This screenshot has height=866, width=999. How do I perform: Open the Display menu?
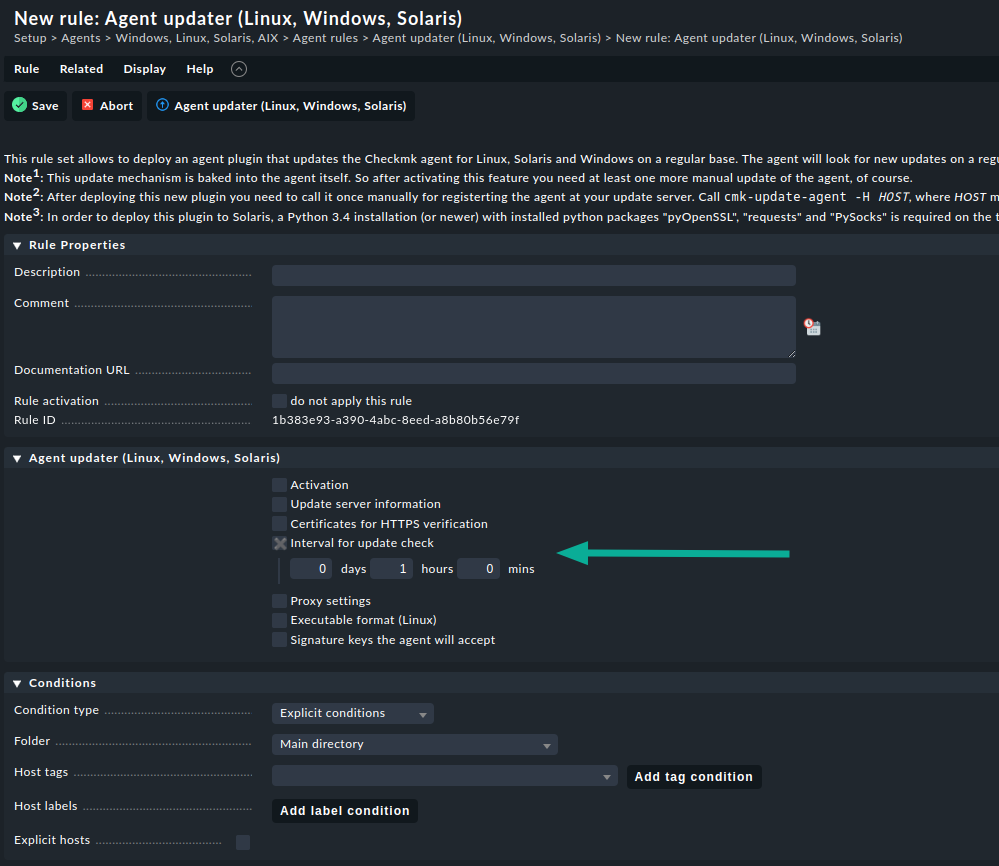[x=144, y=69]
